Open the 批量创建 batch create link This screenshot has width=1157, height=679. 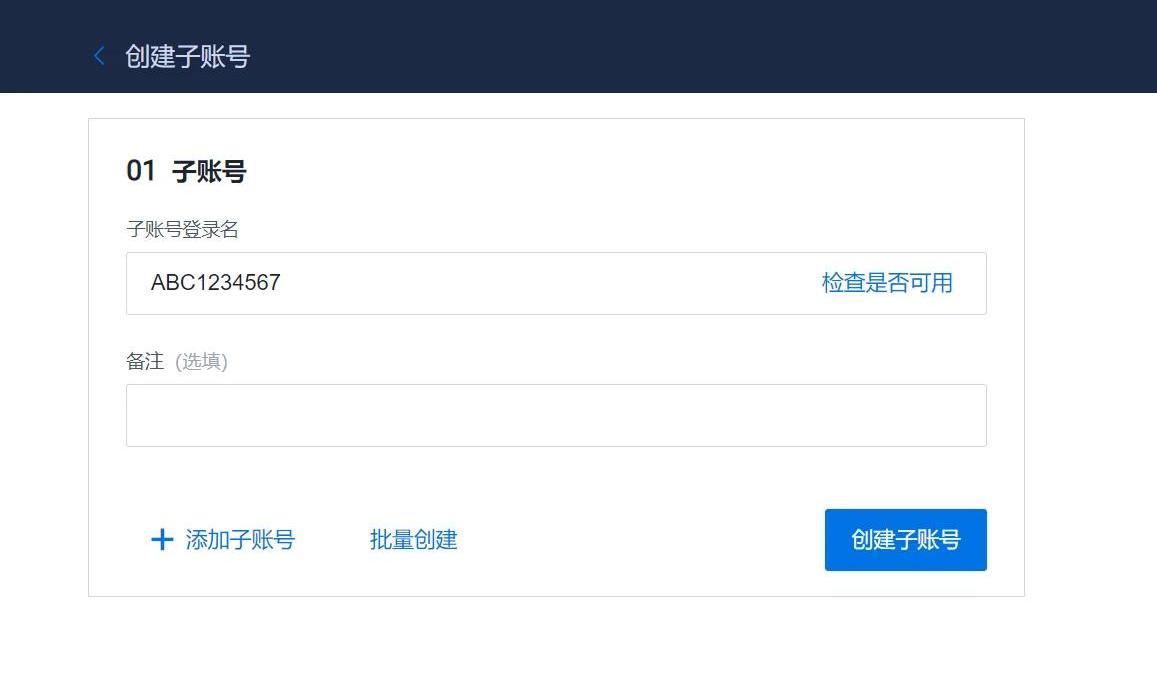pos(413,540)
